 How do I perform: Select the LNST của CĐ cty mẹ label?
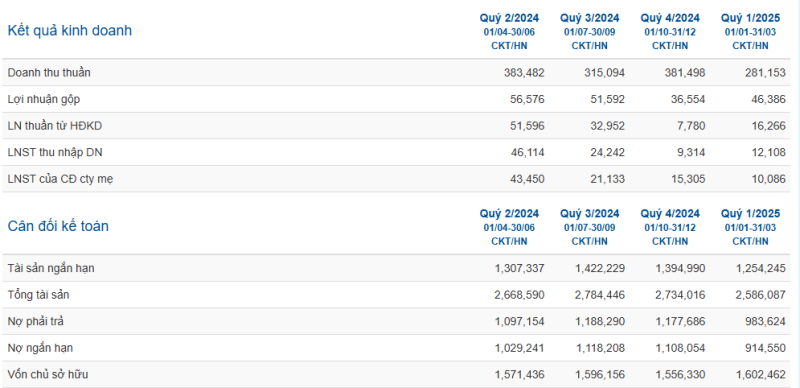60,179
